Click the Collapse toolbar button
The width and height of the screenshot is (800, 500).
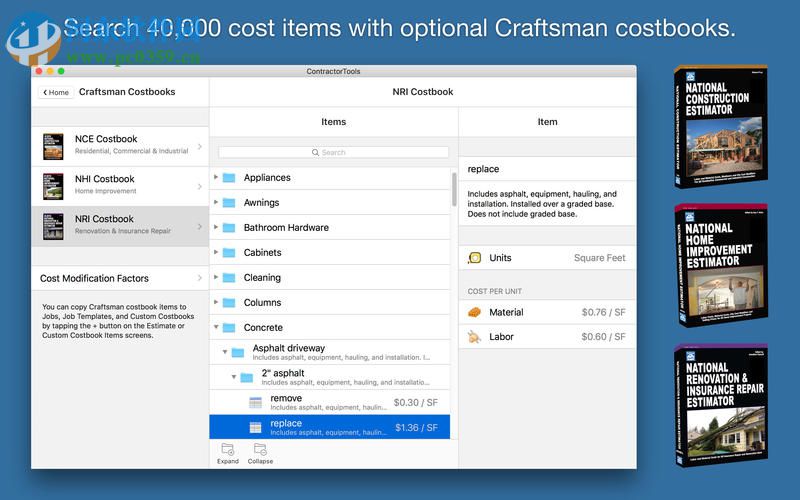pyautogui.click(x=260, y=453)
